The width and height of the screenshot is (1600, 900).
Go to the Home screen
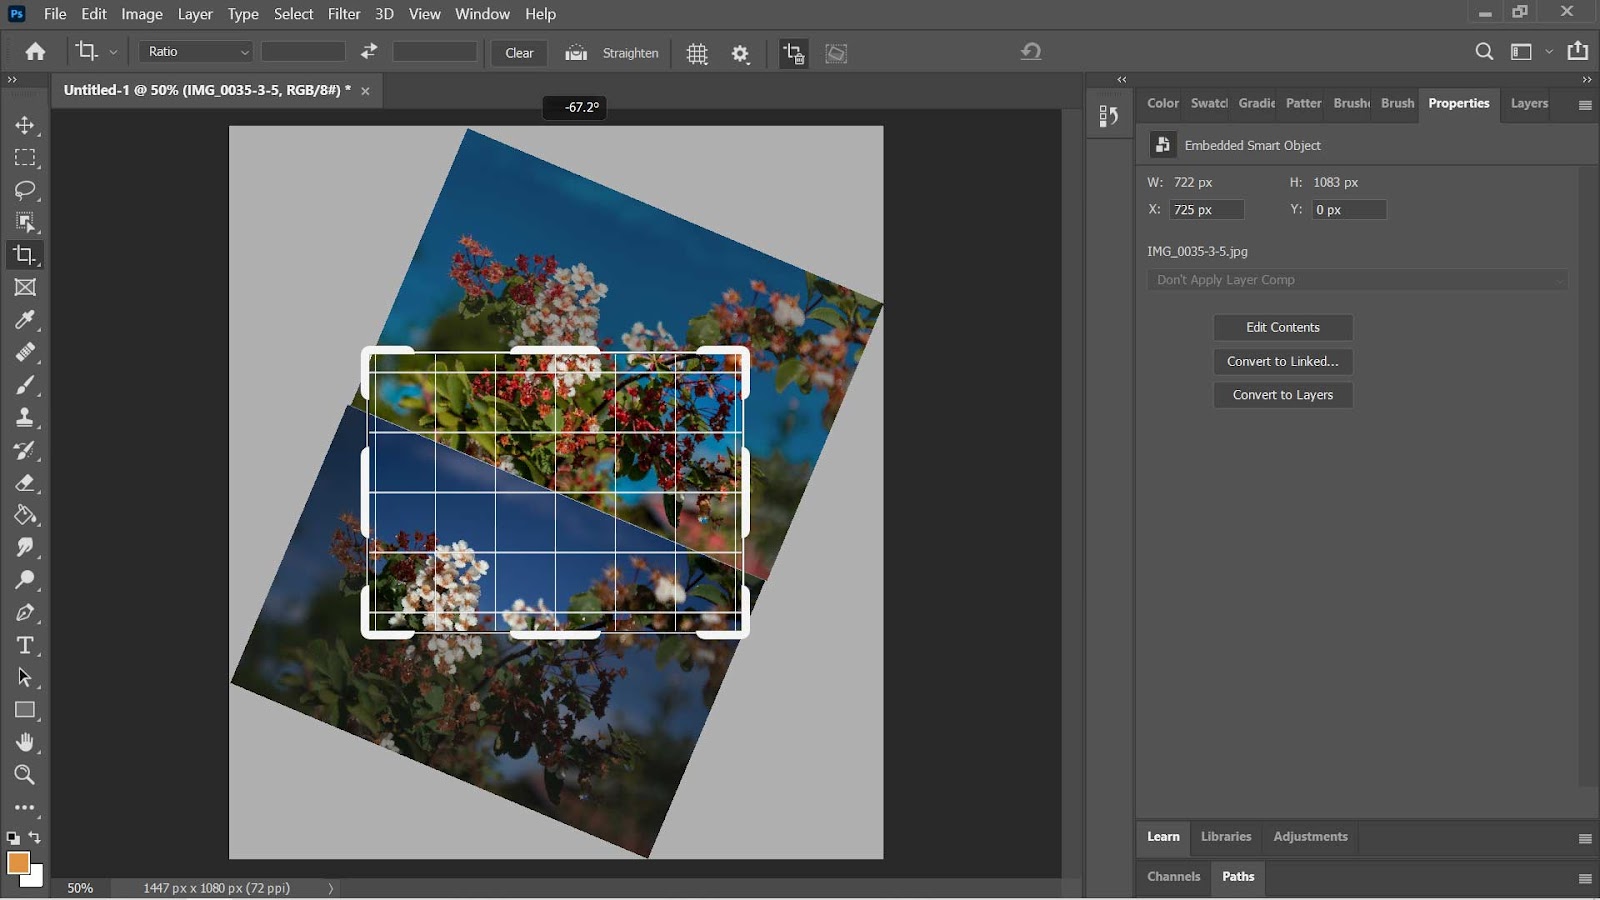(x=35, y=52)
